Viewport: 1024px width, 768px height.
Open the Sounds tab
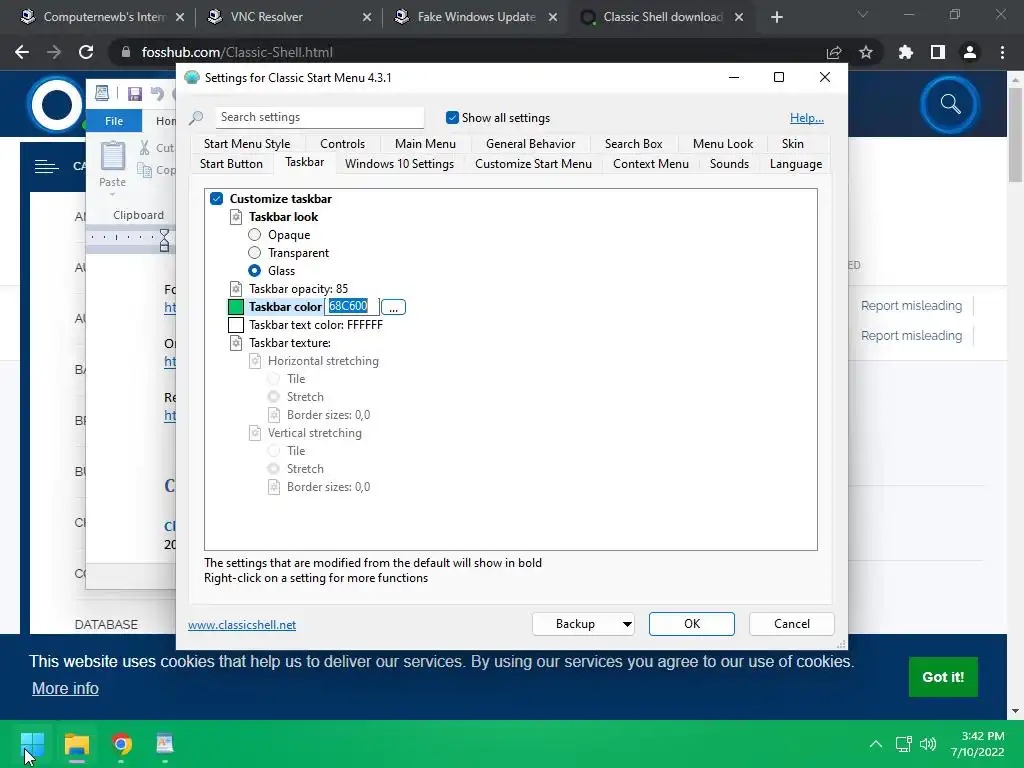(x=729, y=164)
